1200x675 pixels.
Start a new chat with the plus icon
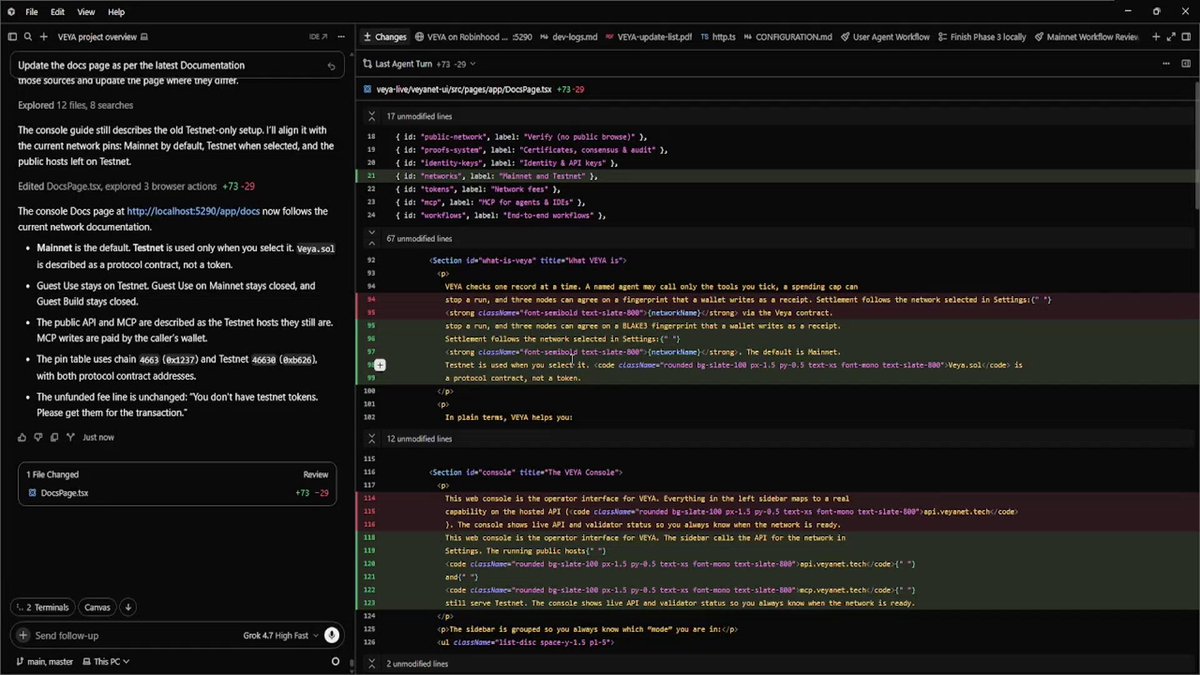[x=44, y=37]
